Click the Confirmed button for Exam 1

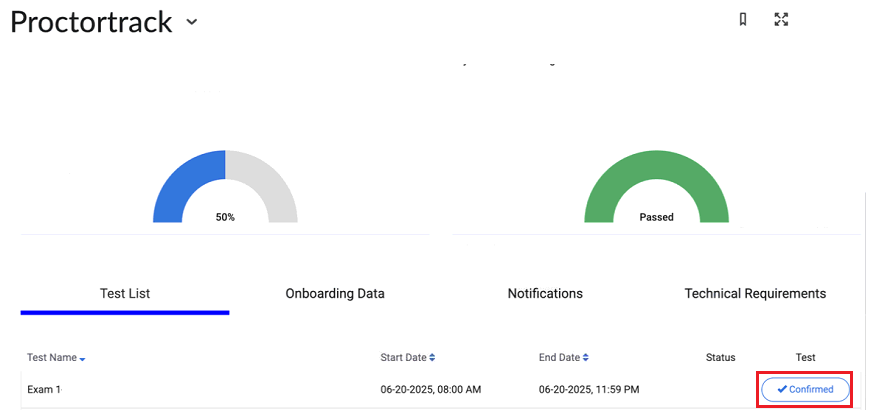coord(805,390)
